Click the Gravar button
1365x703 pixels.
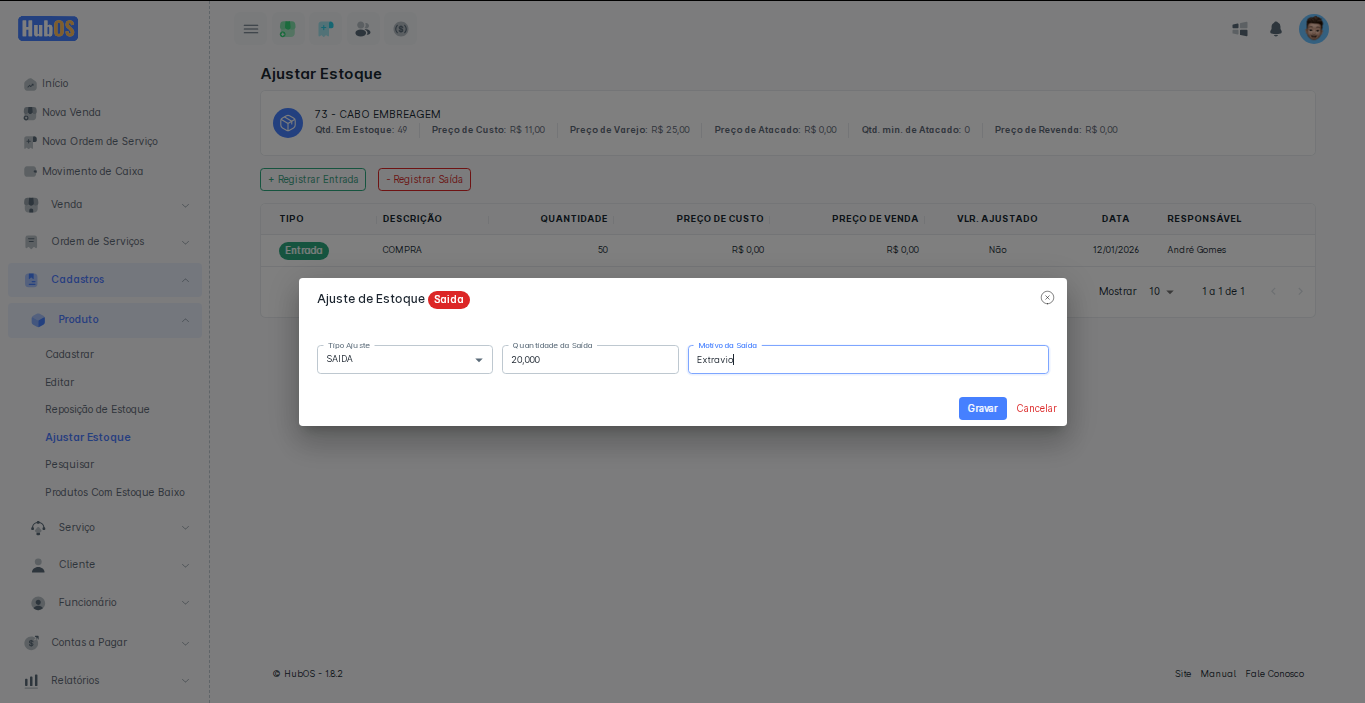pos(982,408)
